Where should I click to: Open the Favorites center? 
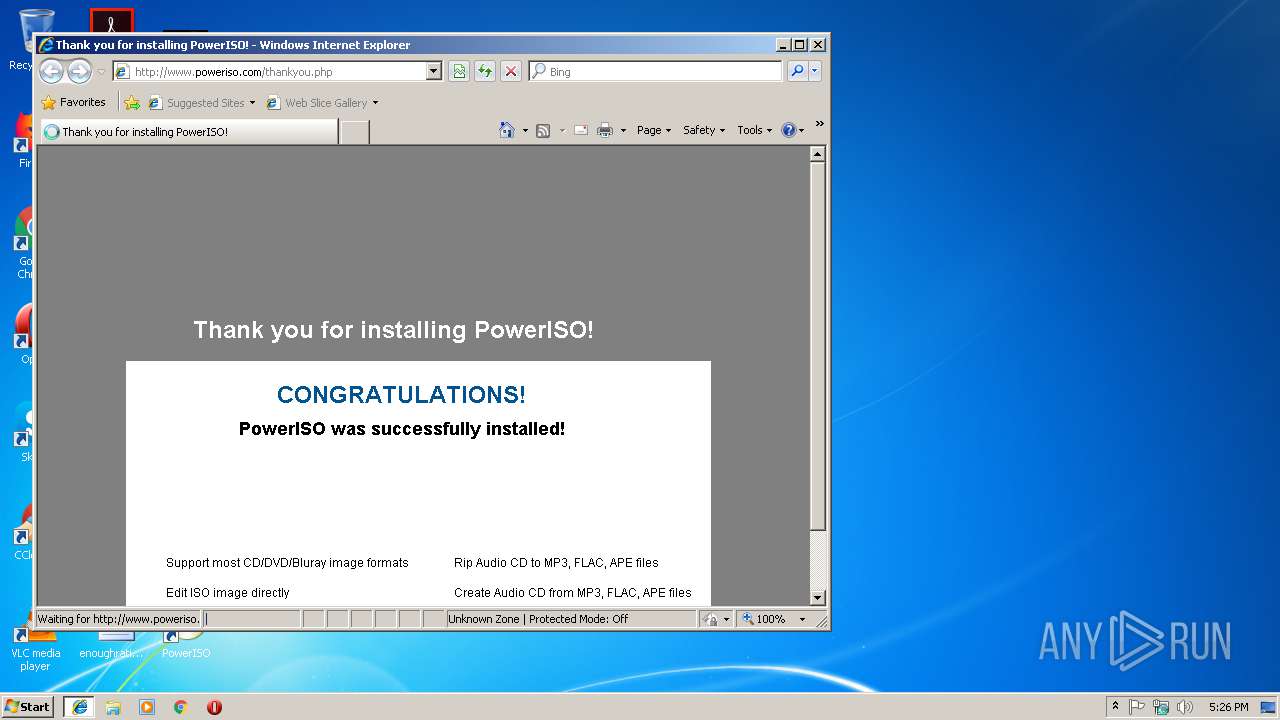coord(73,102)
